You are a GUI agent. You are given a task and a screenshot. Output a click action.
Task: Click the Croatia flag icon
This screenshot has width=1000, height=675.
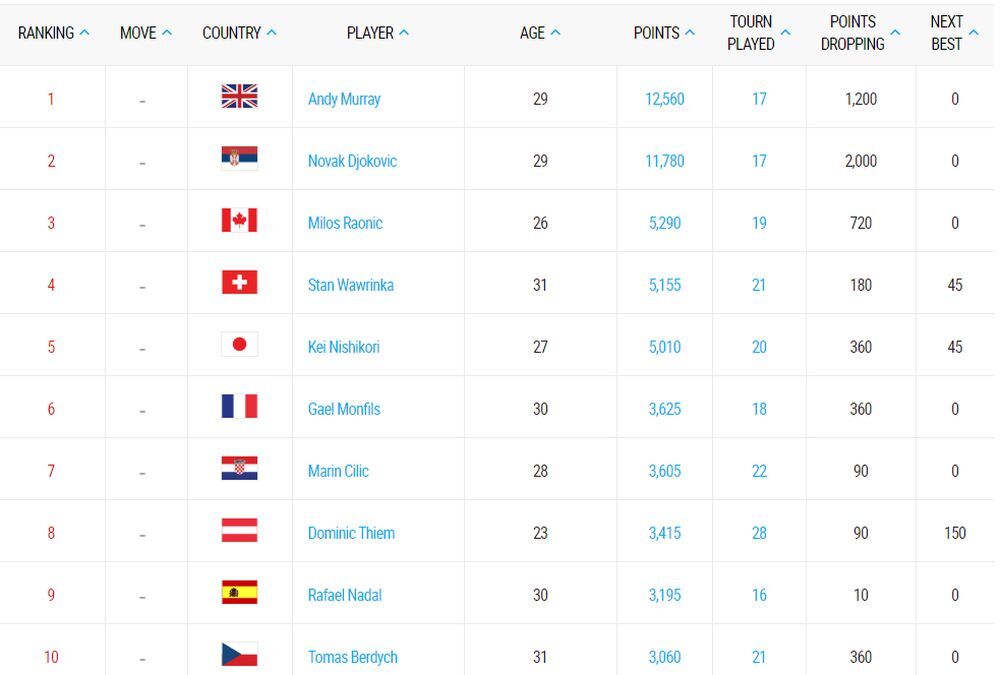[239, 469]
